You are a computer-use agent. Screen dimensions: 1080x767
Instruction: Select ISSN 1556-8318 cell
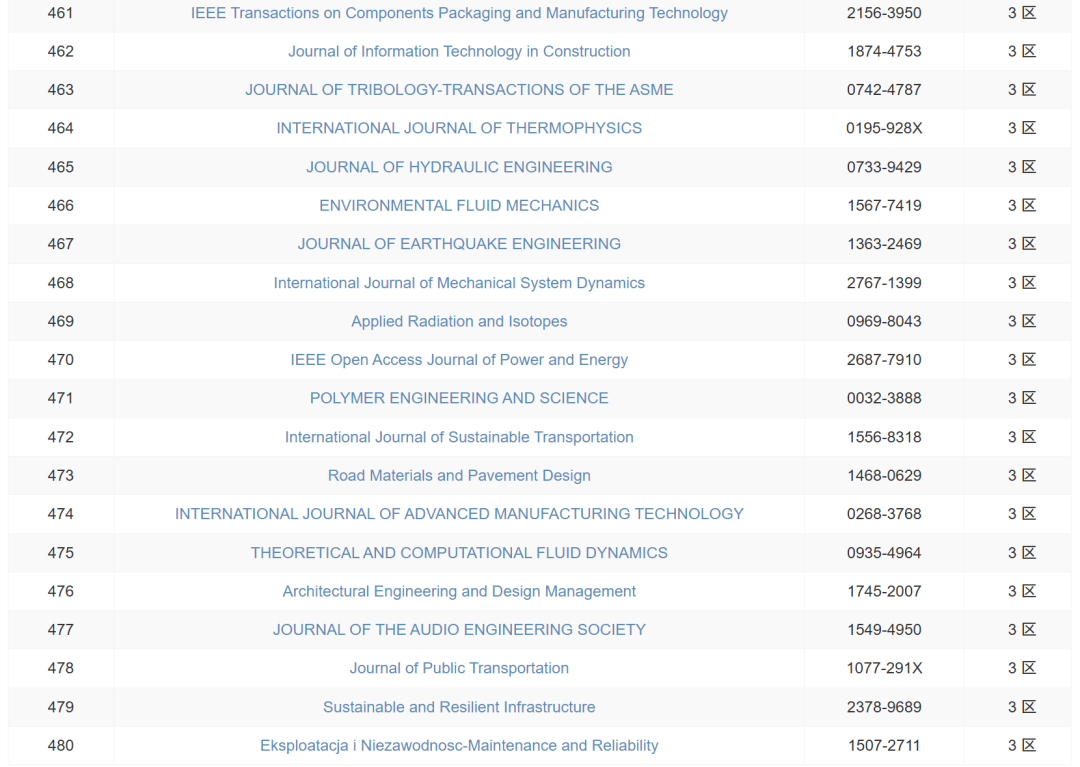[884, 437]
